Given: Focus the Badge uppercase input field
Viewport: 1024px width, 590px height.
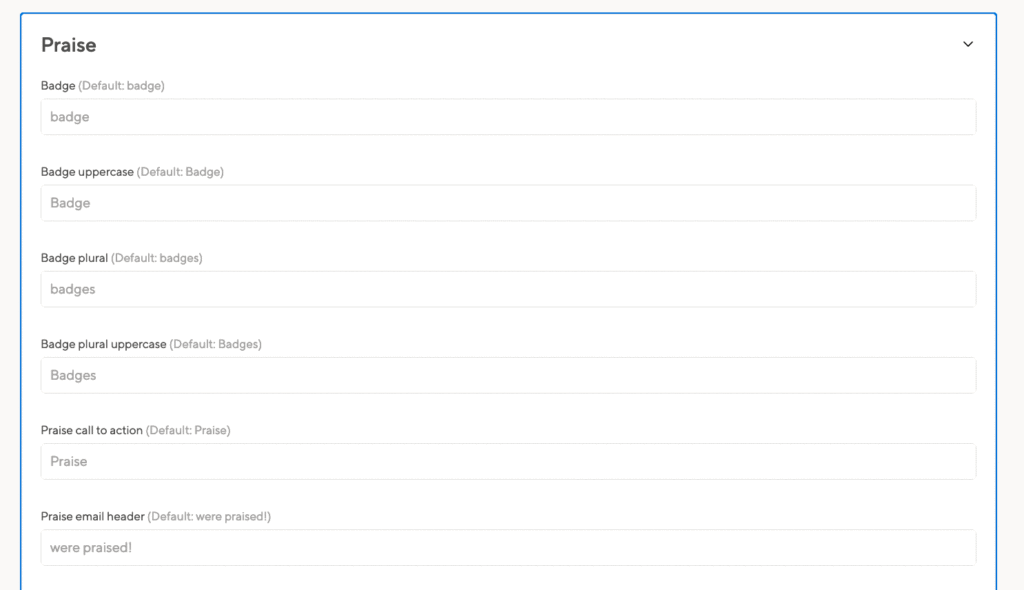Looking at the screenshot, I should (x=508, y=203).
